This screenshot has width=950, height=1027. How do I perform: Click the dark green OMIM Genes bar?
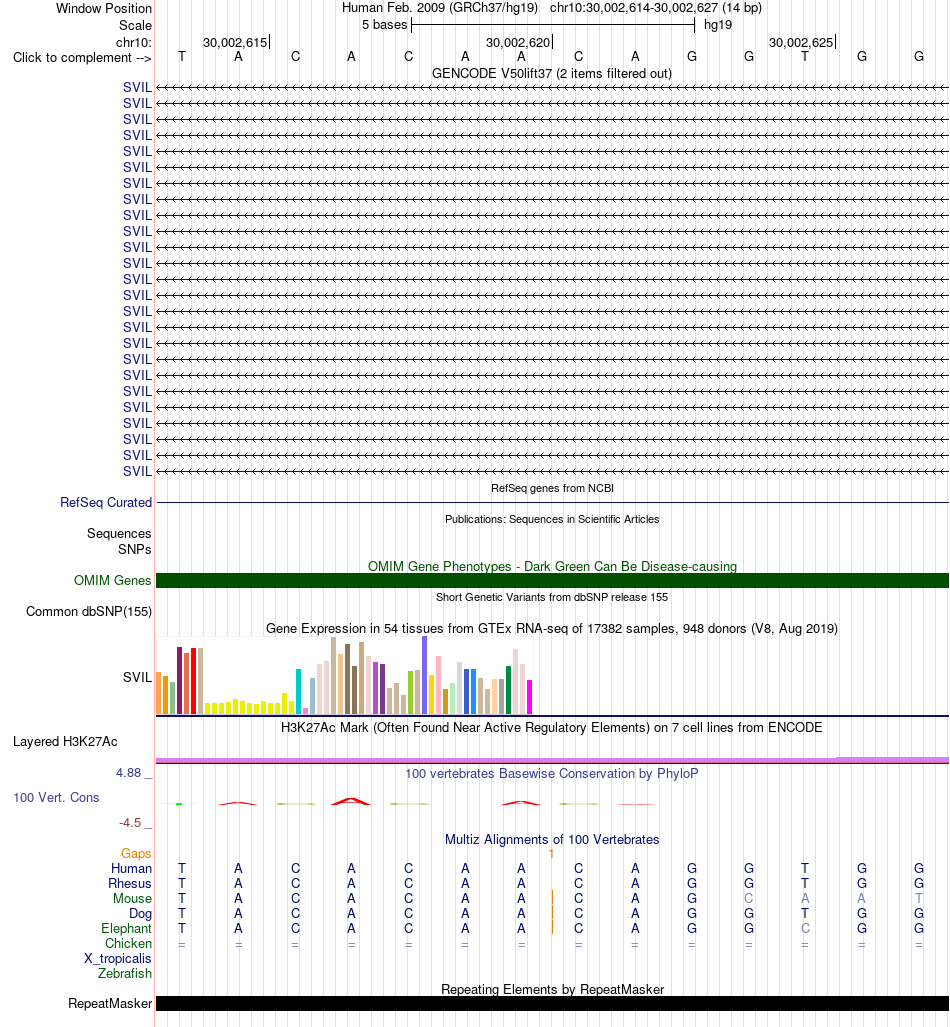[552, 580]
